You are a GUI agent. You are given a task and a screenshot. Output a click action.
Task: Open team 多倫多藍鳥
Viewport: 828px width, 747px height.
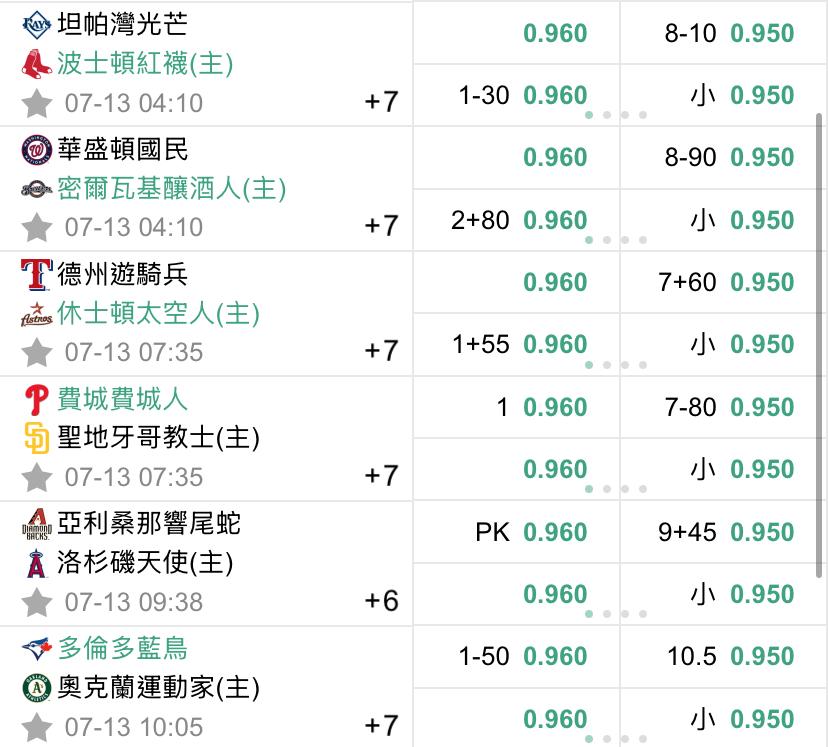coord(122,648)
